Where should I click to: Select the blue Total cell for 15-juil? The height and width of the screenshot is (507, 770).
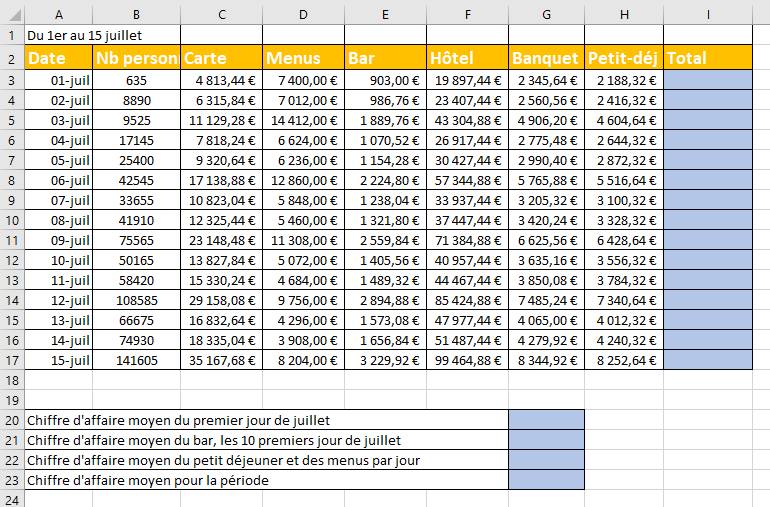pos(707,361)
